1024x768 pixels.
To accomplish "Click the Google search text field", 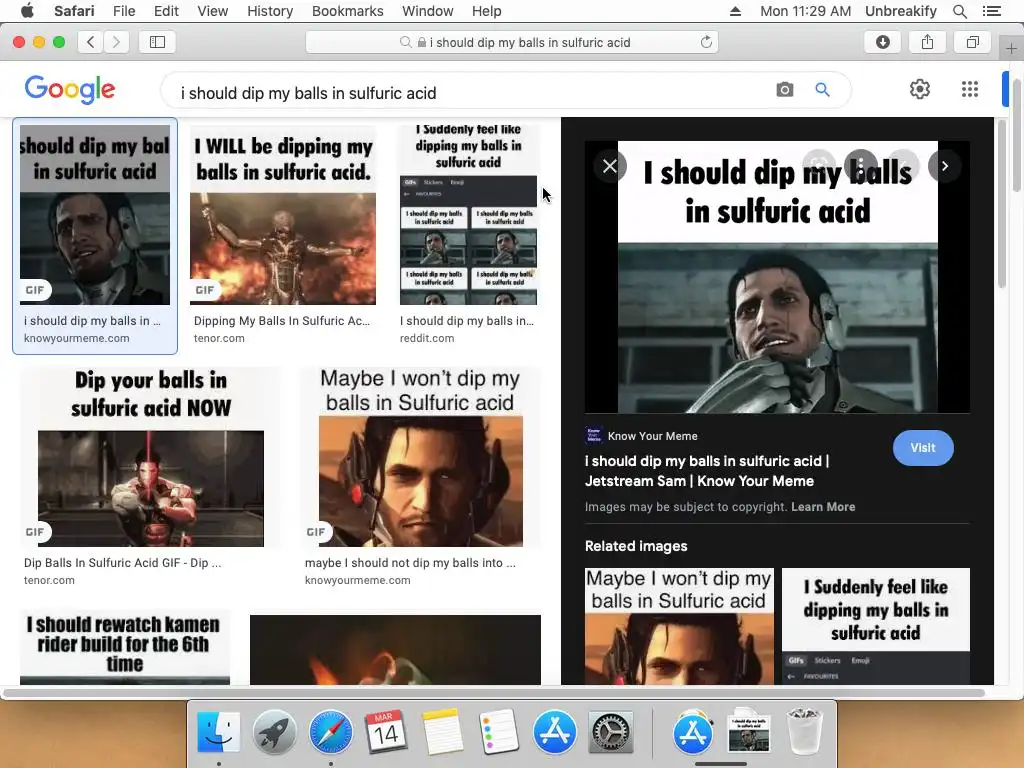I will click(470, 93).
